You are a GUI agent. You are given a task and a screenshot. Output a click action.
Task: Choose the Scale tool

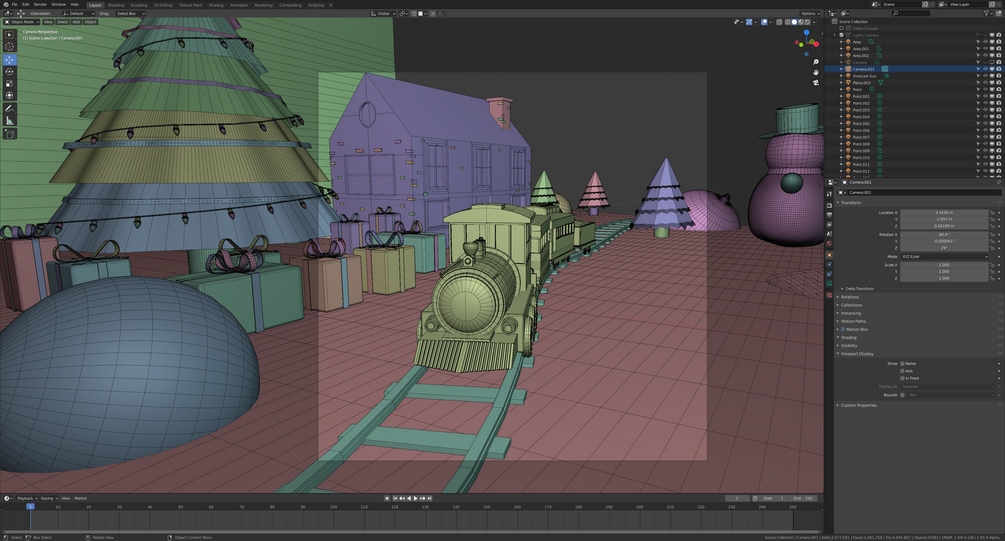pos(9,83)
